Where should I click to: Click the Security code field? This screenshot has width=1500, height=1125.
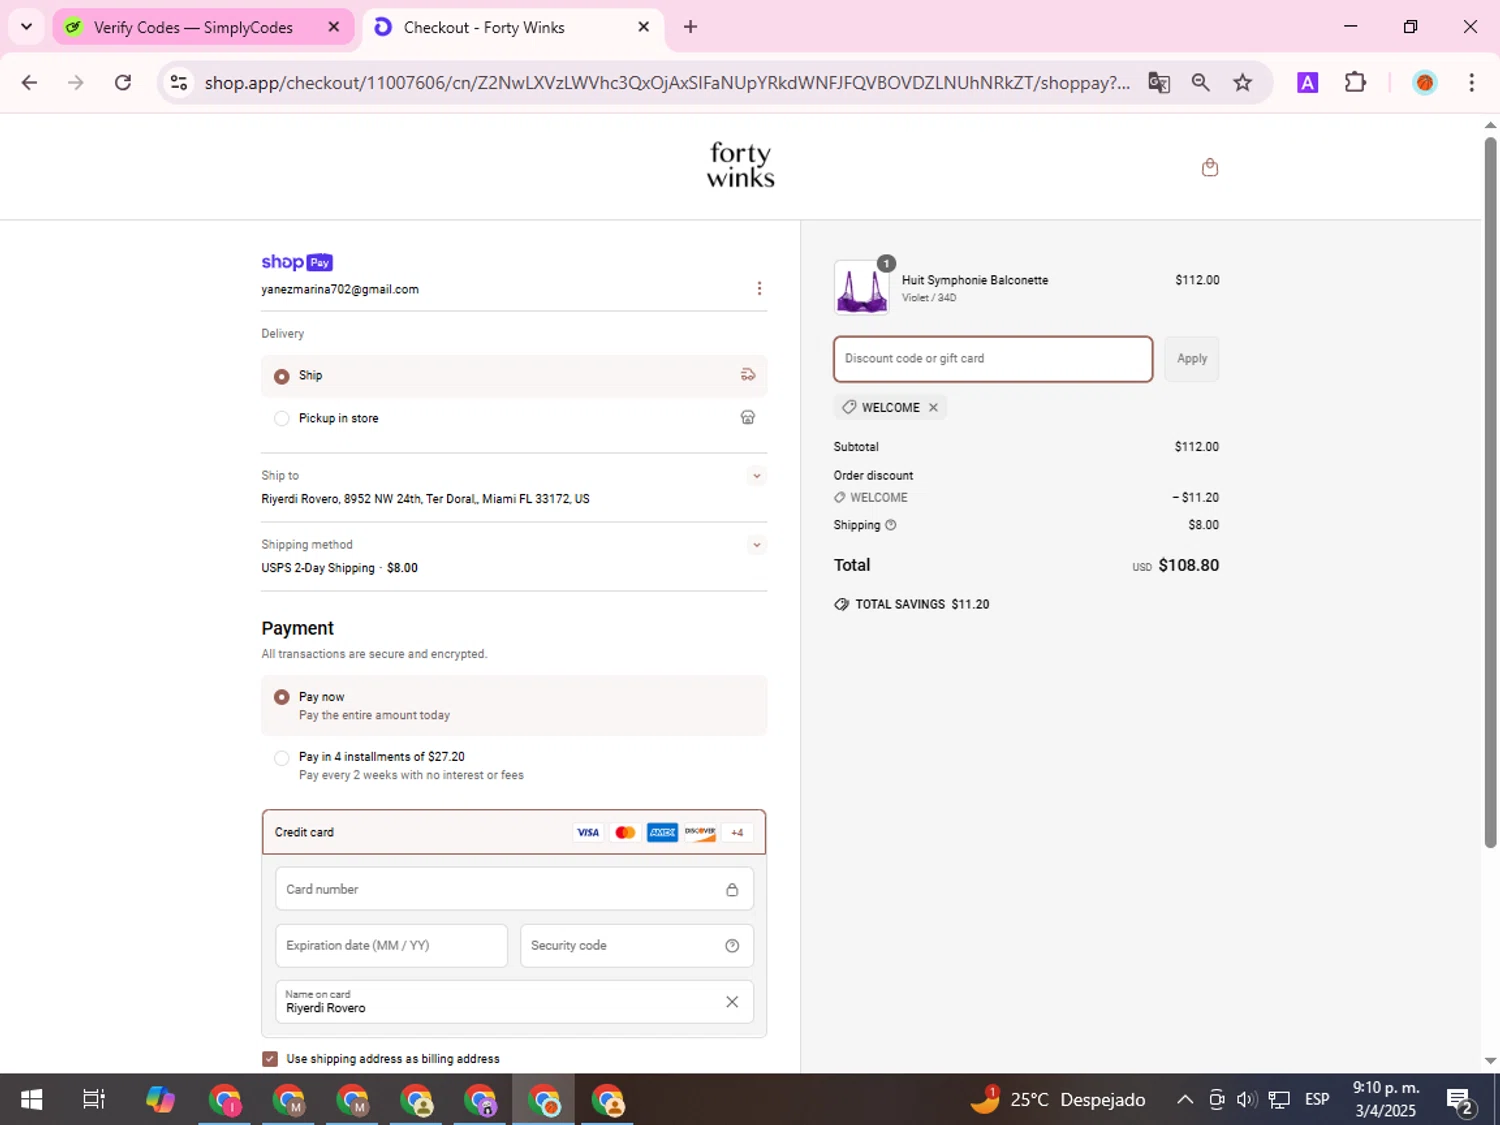[637, 946]
